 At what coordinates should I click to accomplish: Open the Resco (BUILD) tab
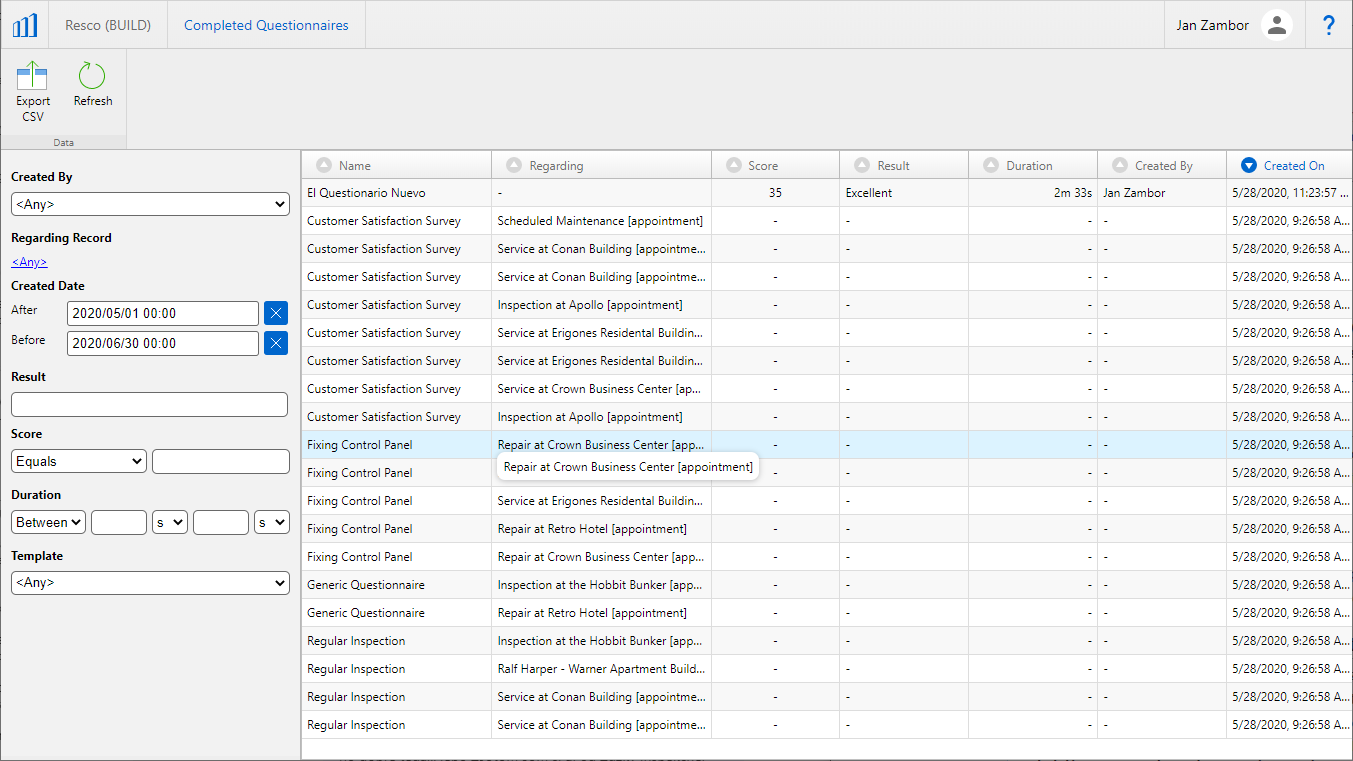tap(108, 25)
